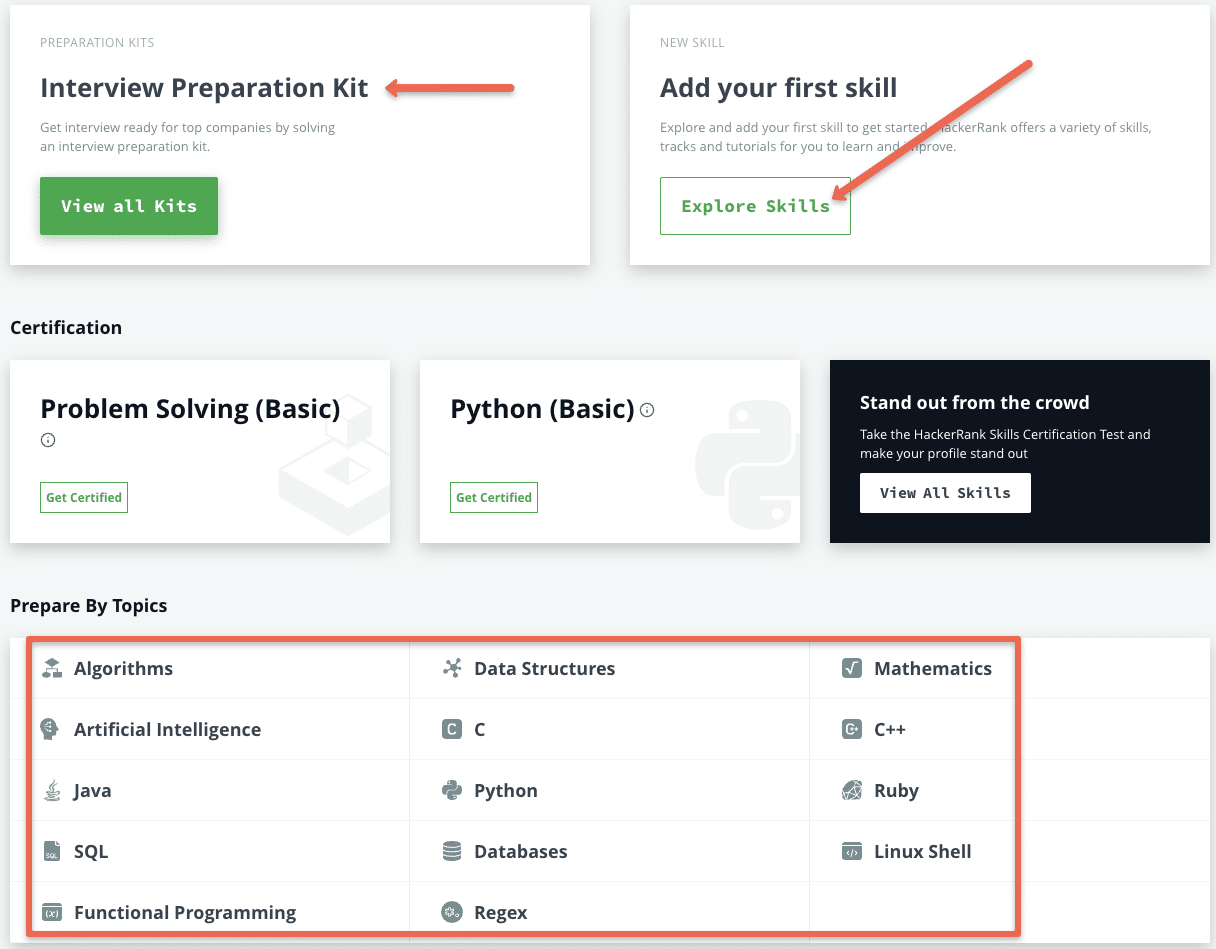Click the Regex topic icon
The image size is (1216, 949).
point(451,912)
